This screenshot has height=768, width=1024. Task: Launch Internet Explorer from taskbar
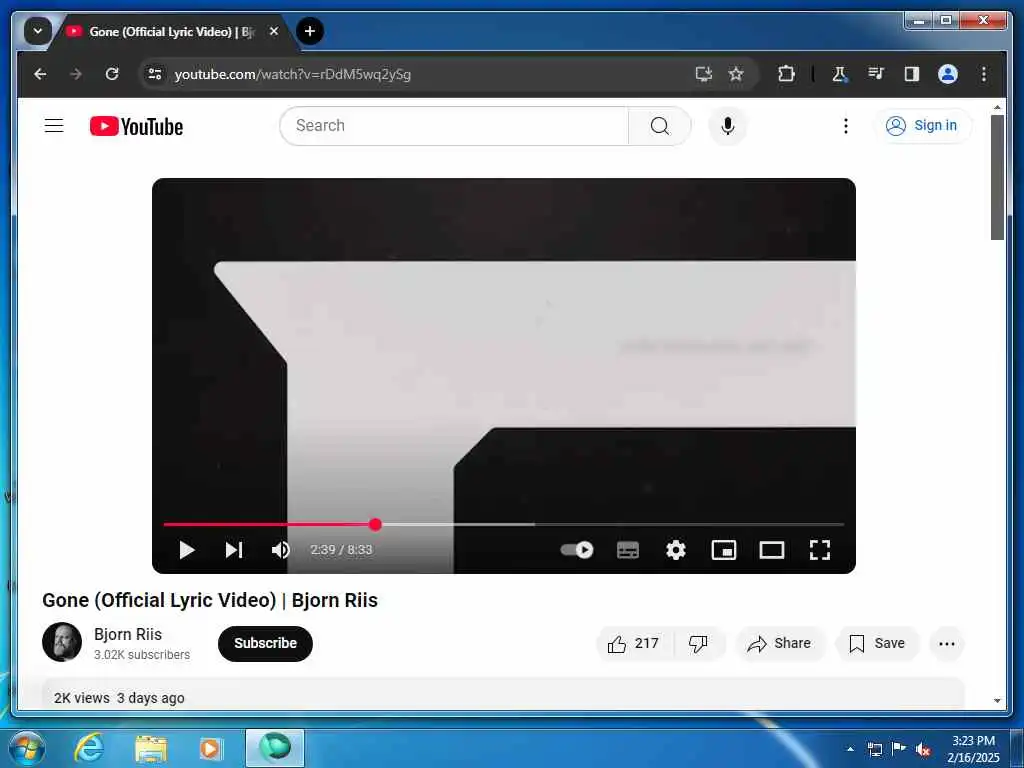(89, 748)
